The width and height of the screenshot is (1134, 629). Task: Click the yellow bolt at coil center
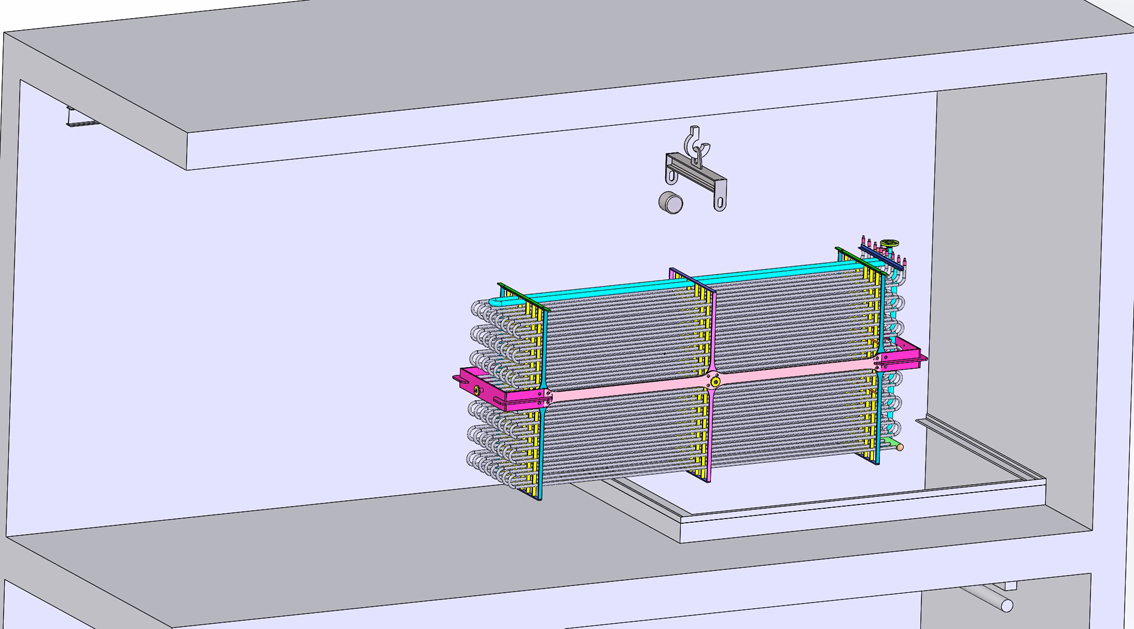715,382
